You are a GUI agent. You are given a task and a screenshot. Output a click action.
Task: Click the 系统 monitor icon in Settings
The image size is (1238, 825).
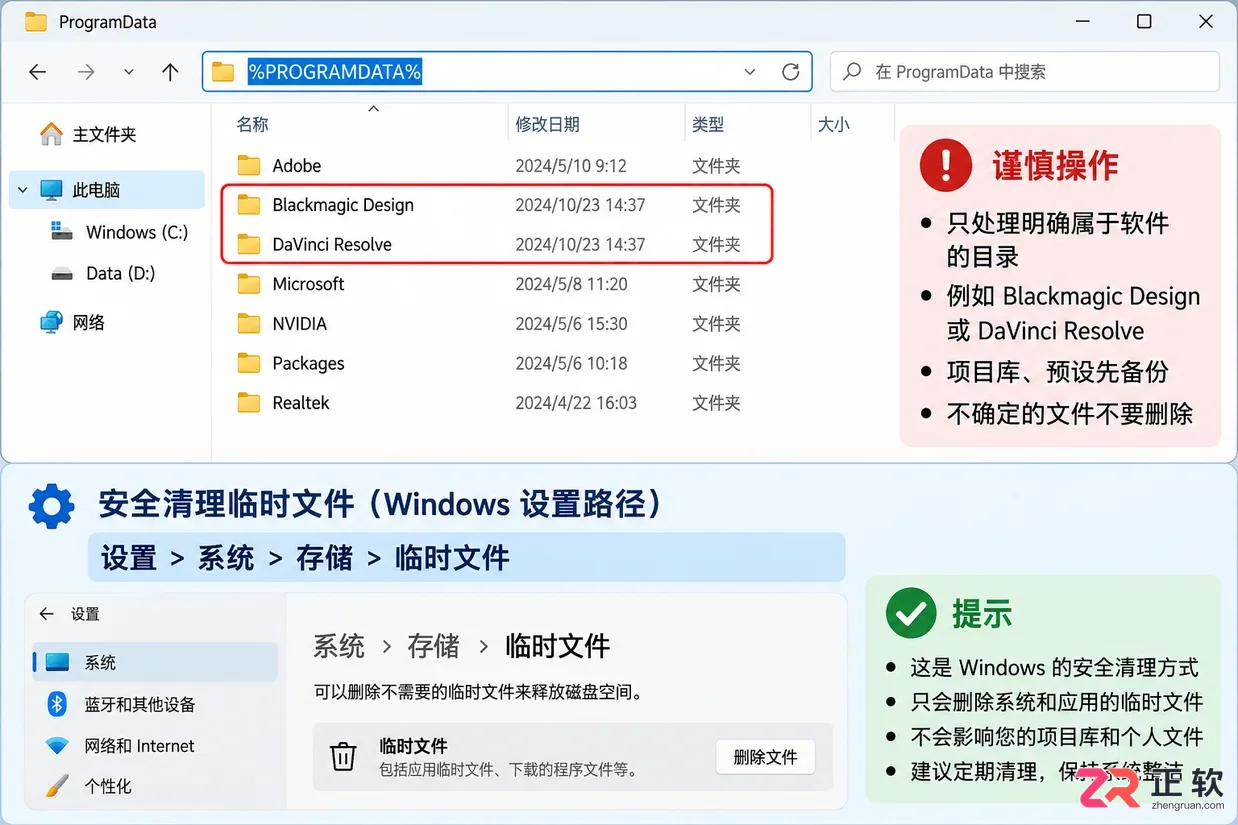(57, 662)
